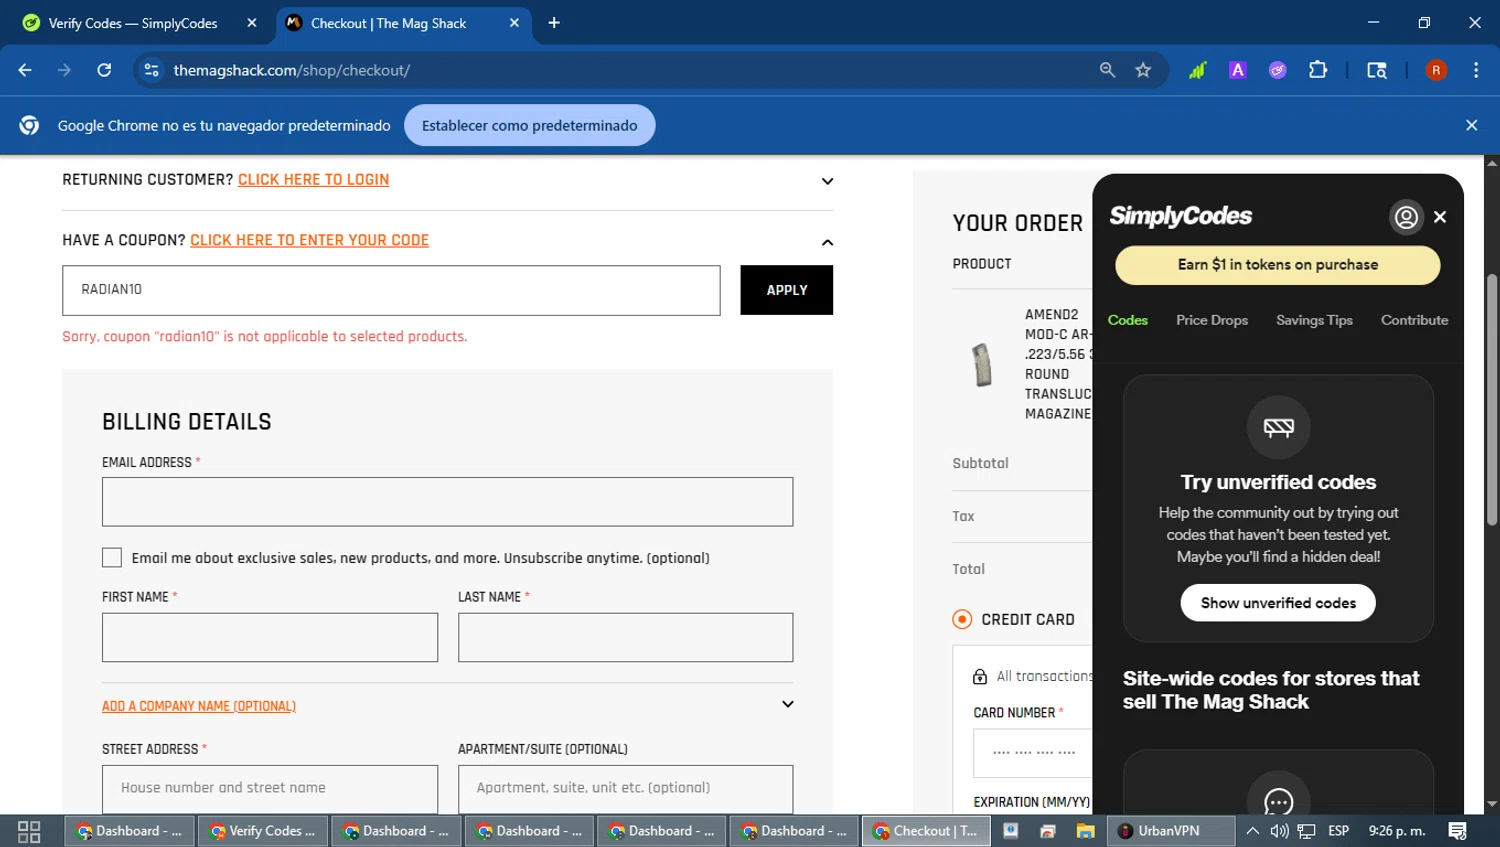This screenshot has width=1500, height=847.
Task: Focus the Apartment/Suite field
Action: (x=625, y=789)
